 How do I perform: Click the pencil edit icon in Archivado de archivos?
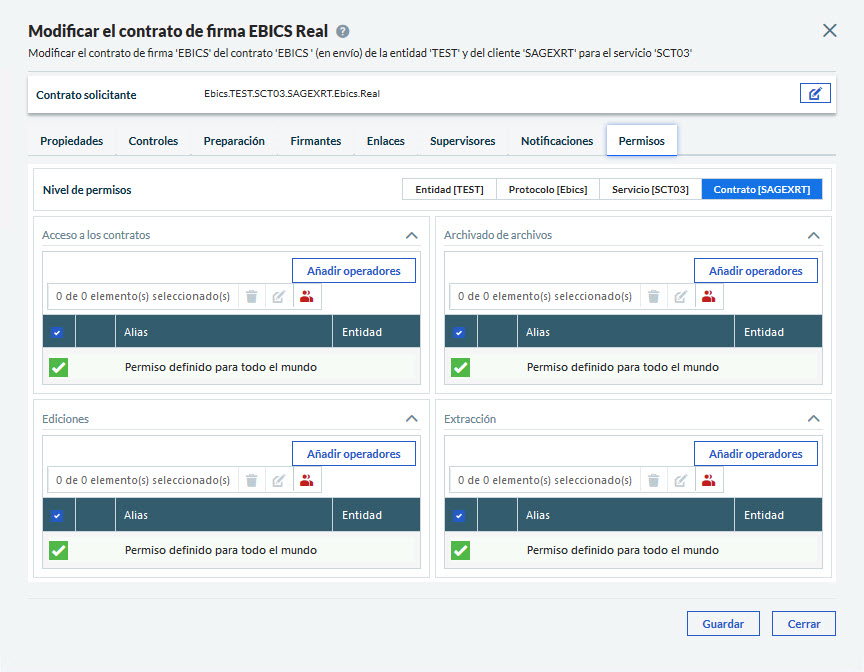click(x=681, y=296)
